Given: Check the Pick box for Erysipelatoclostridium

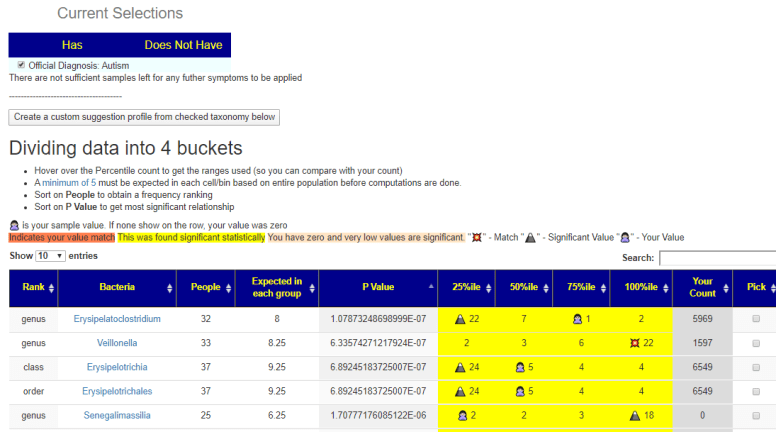Looking at the screenshot, I should pos(756,319).
